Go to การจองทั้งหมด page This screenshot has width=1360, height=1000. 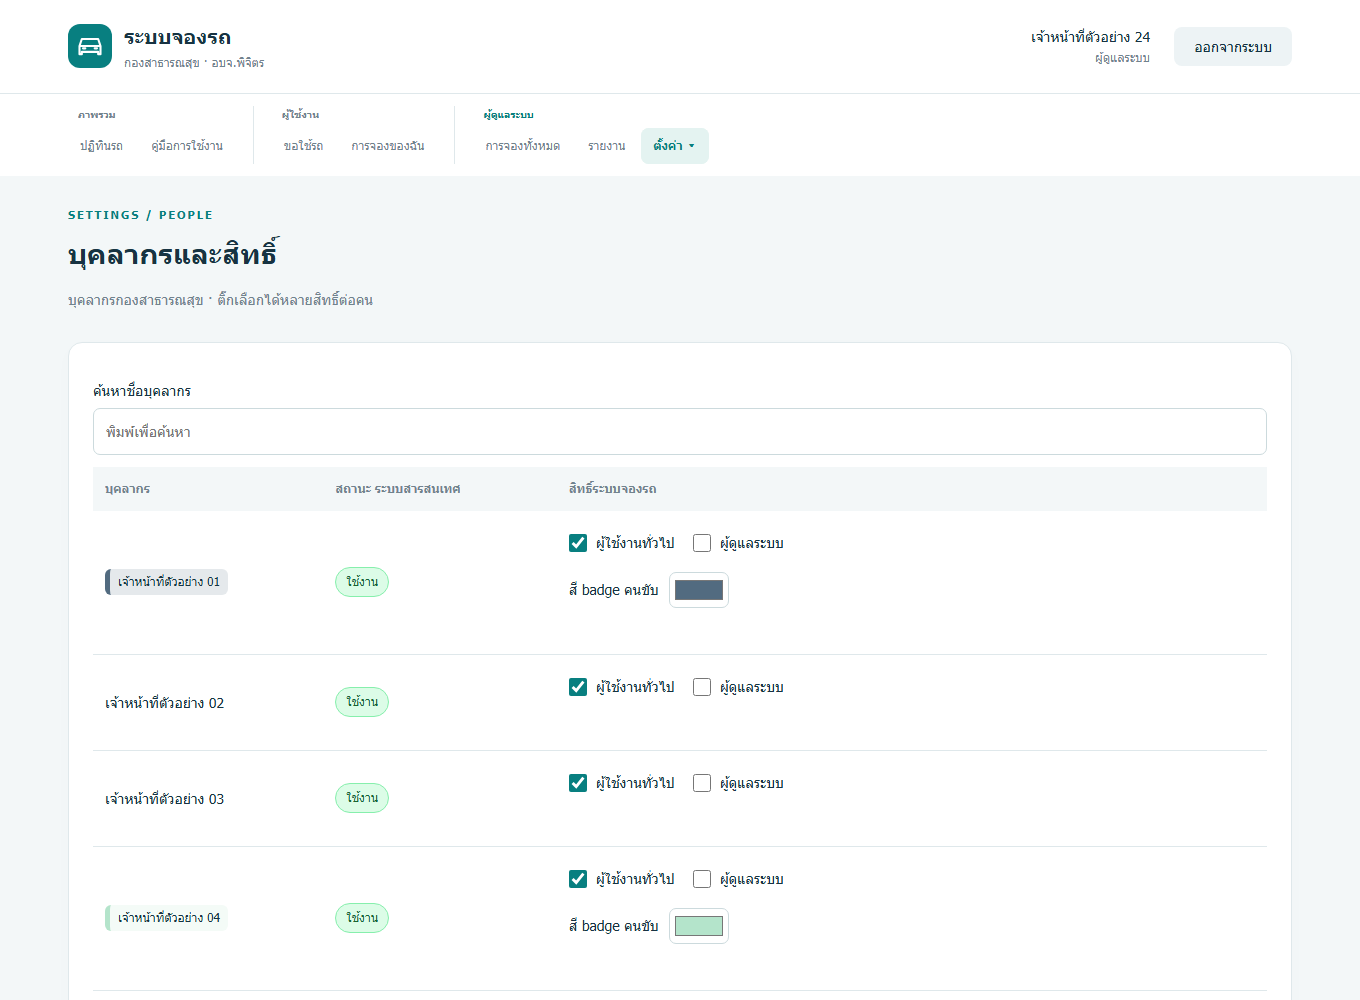[x=523, y=146]
